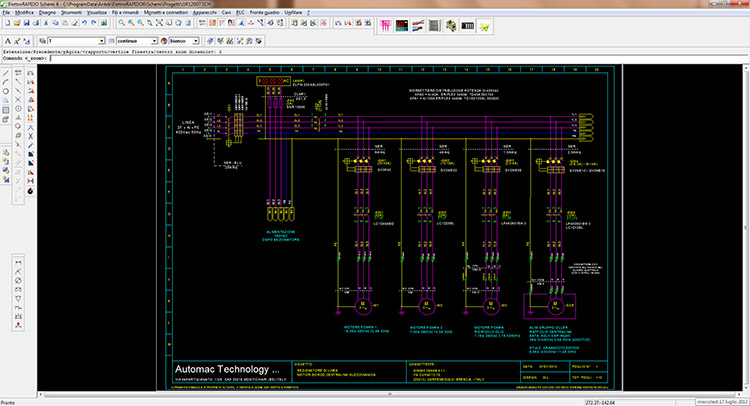The image size is (750, 406).
Task: Open the Strumenti menu
Action: coord(71,12)
